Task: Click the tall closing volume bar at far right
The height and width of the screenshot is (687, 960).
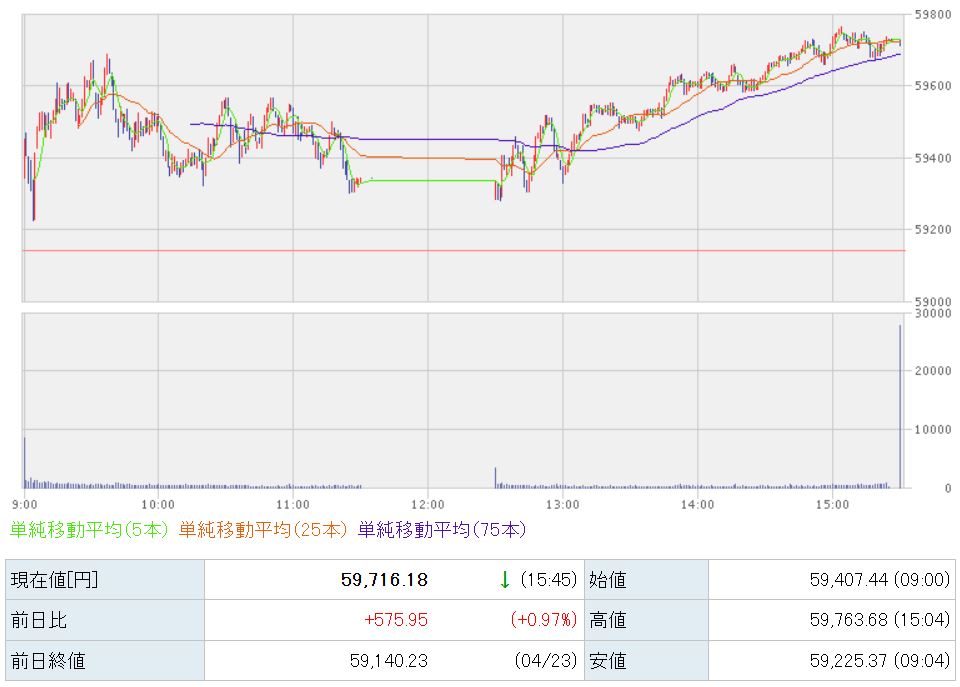Action: coord(900,405)
